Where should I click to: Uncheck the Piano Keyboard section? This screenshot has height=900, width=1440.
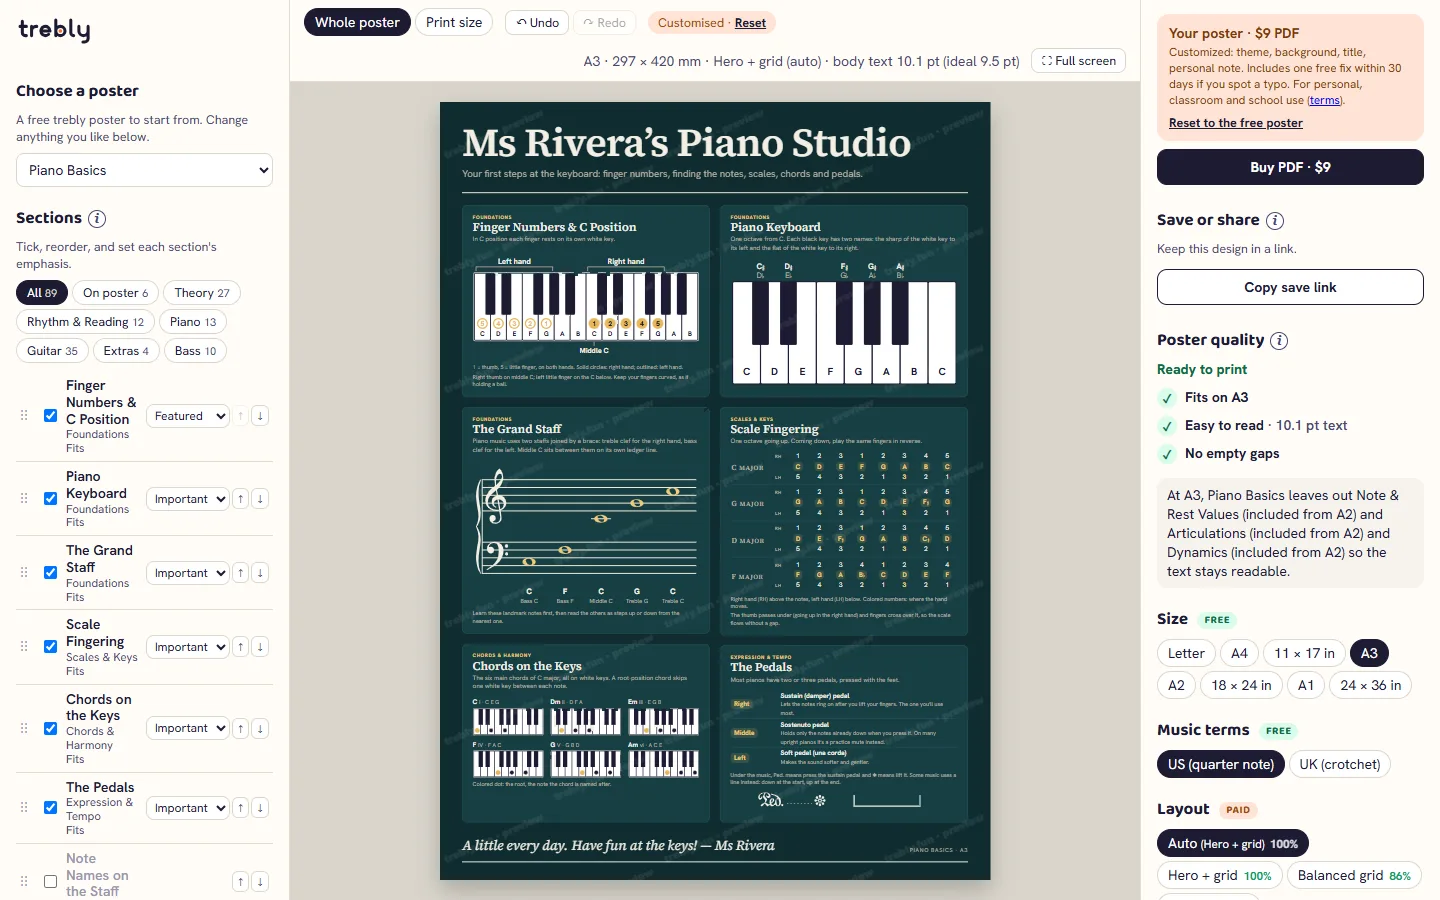point(50,499)
